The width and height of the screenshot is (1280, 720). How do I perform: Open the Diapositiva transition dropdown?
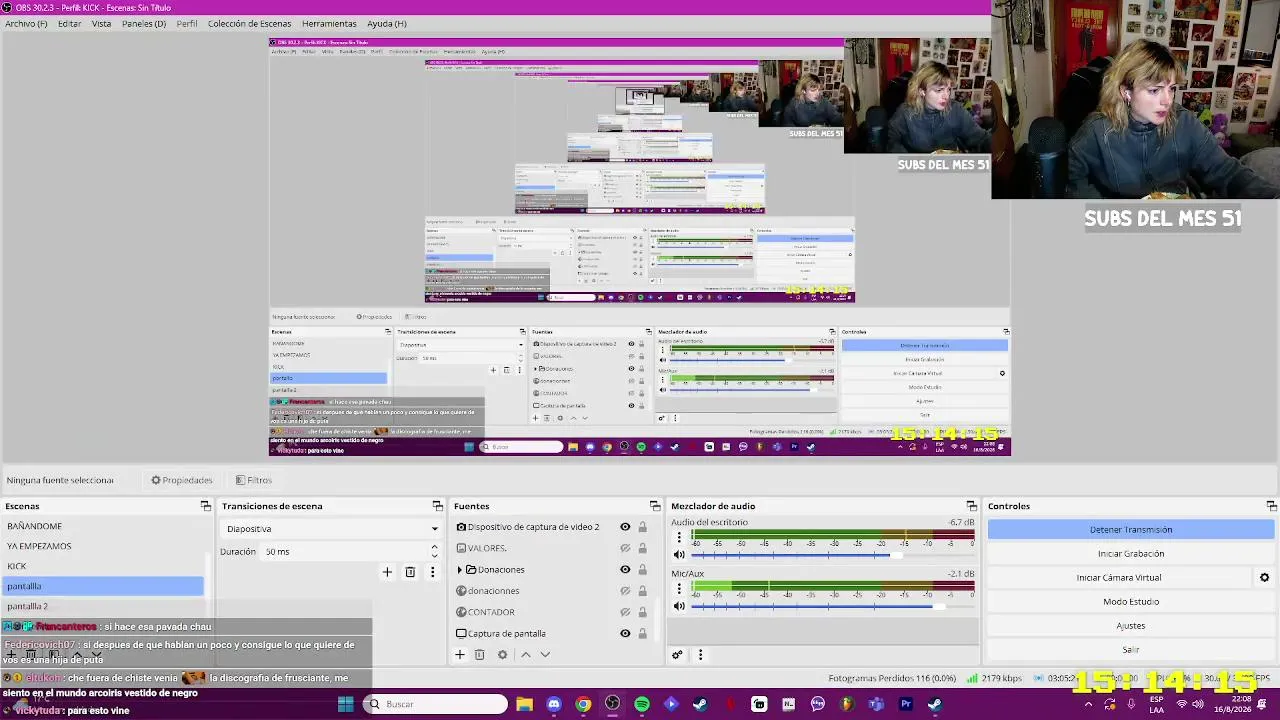[x=331, y=528]
